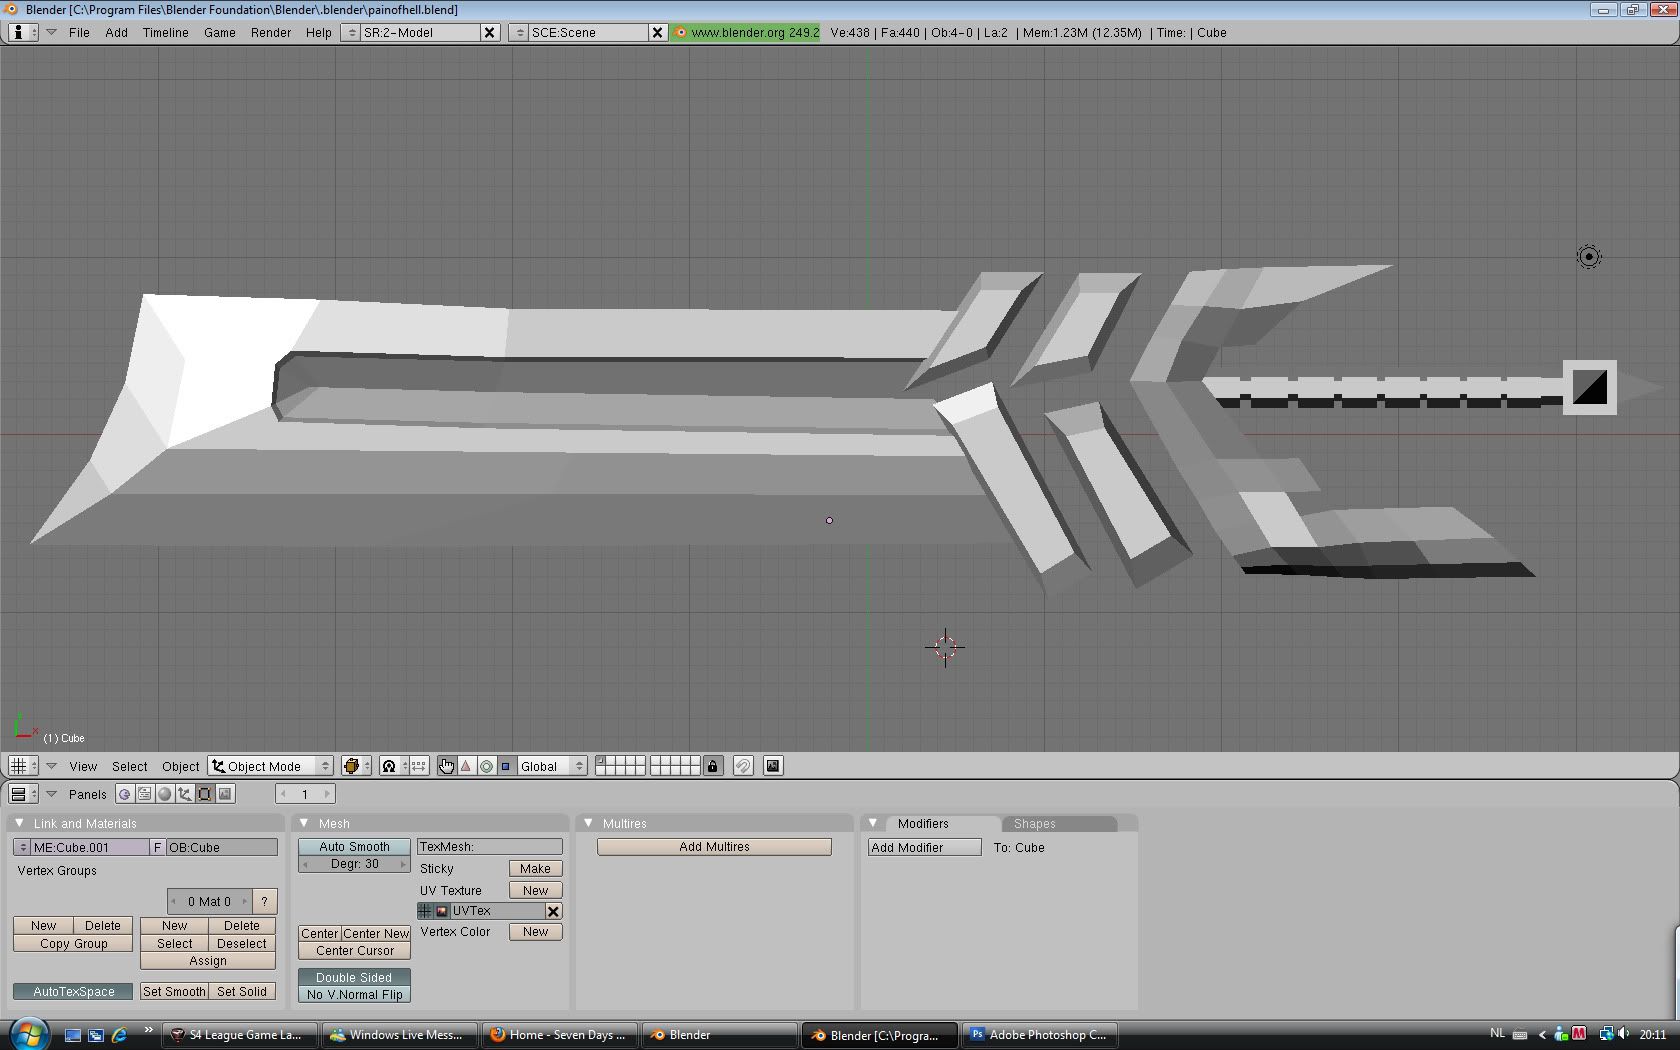This screenshot has width=1680, height=1050.
Task: Open the Object Mode dropdown
Action: coord(271,766)
